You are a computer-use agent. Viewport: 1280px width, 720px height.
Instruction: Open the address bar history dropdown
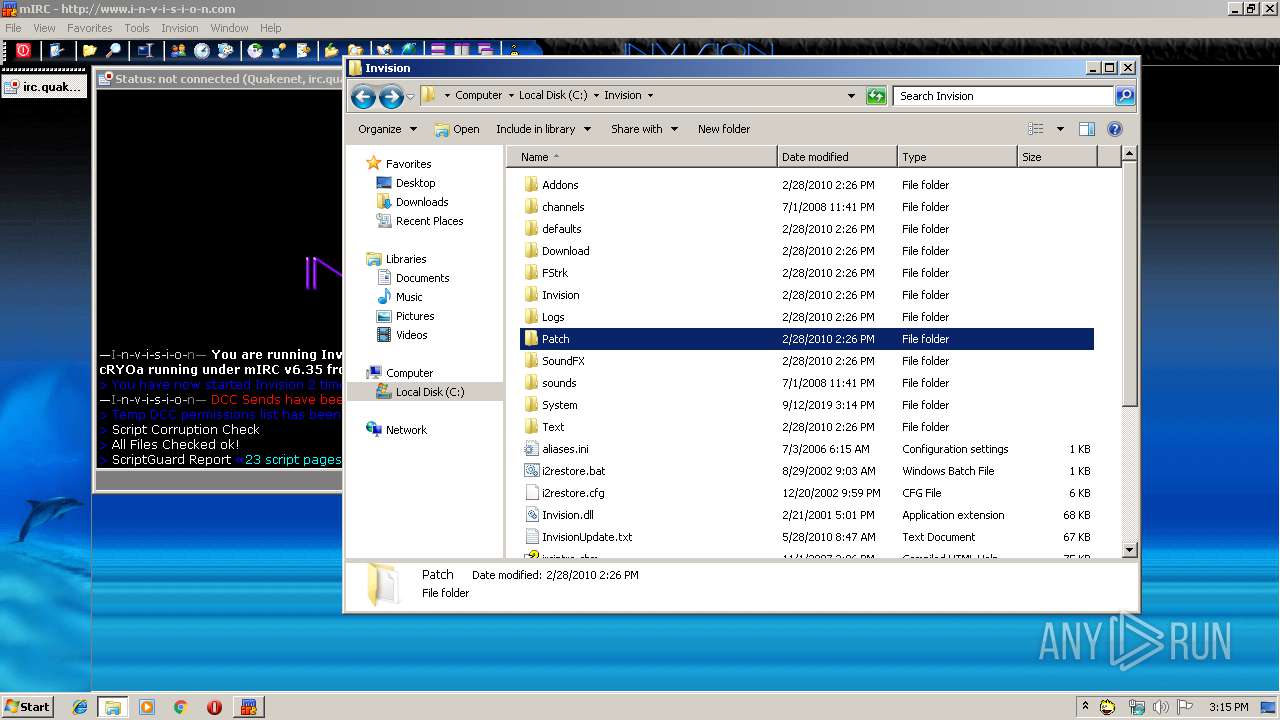[x=851, y=96]
